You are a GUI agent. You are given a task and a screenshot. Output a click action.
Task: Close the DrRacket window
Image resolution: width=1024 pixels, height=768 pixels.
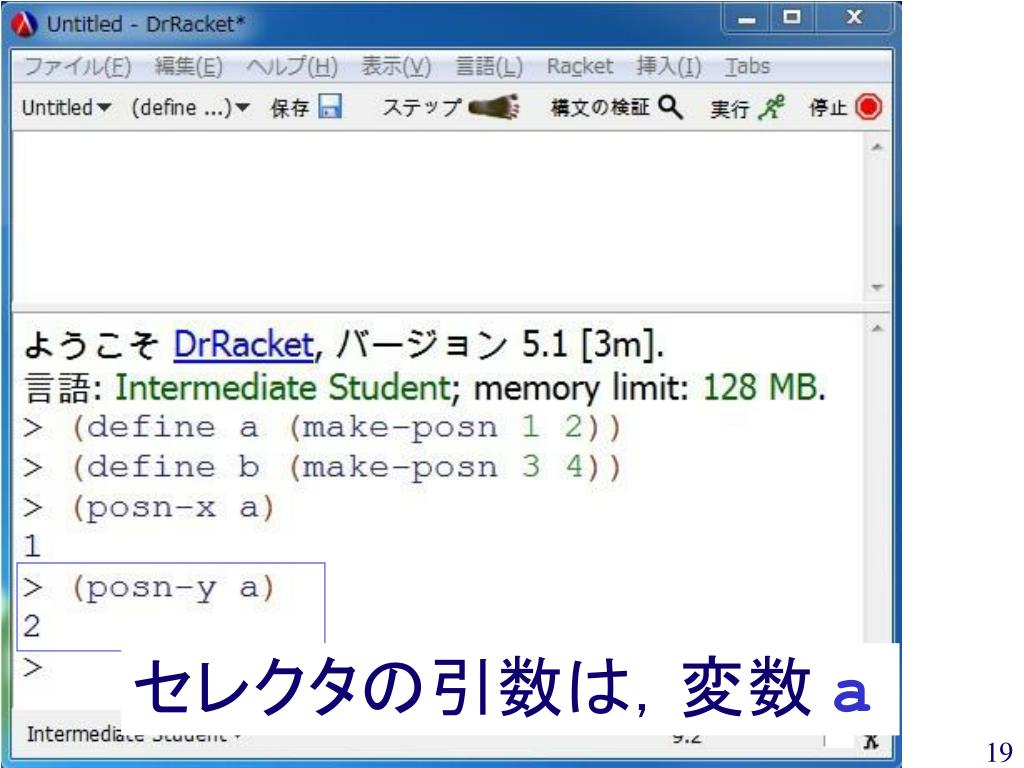854,18
